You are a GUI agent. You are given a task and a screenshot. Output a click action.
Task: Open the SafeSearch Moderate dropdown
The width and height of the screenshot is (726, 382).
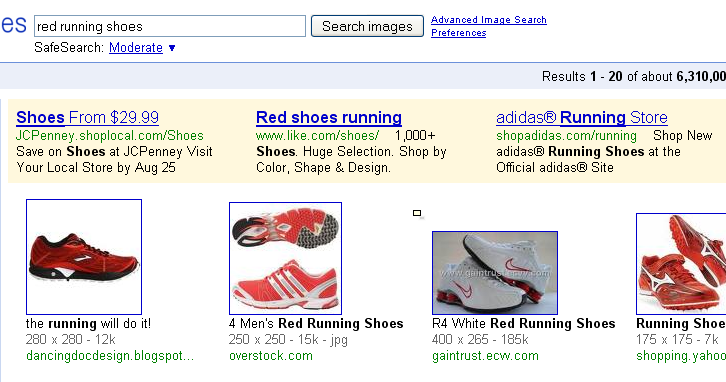(x=136, y=48)
